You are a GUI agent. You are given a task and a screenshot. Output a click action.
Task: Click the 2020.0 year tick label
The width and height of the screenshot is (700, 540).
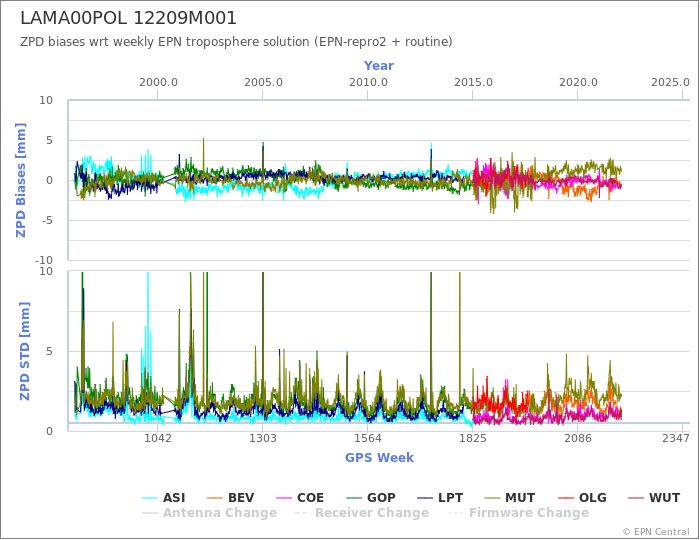tap(578, 83)
